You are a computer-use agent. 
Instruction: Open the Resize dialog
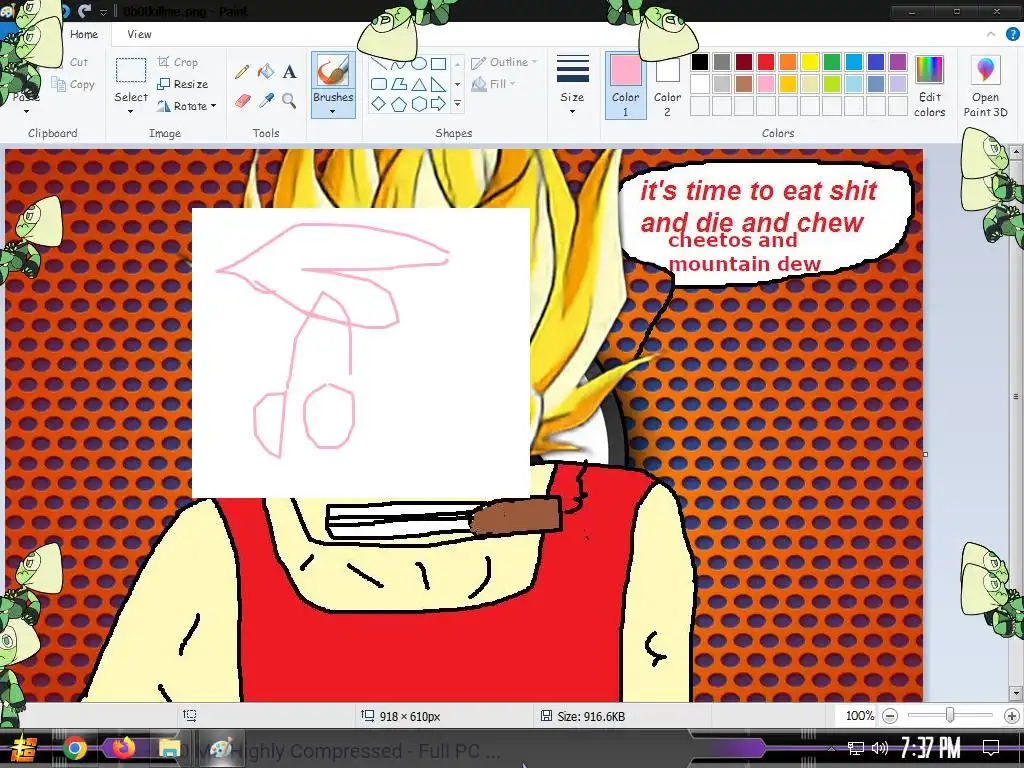[x=183, y=84]
